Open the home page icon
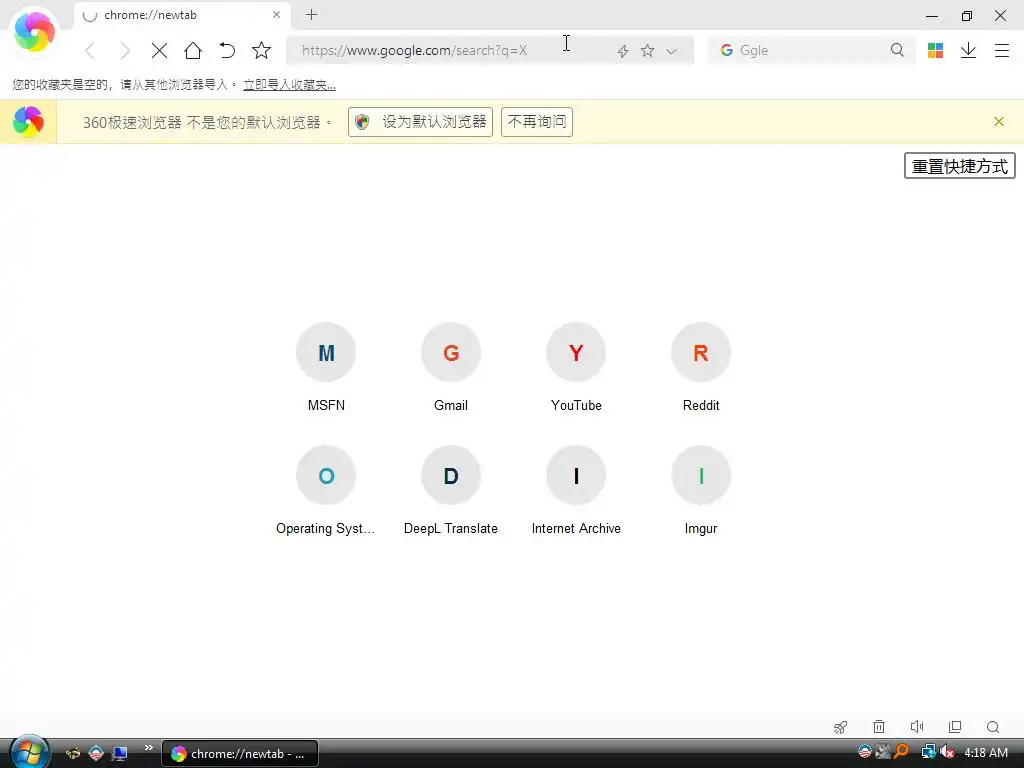1024x768 pixels. click(x=193, y=50)
